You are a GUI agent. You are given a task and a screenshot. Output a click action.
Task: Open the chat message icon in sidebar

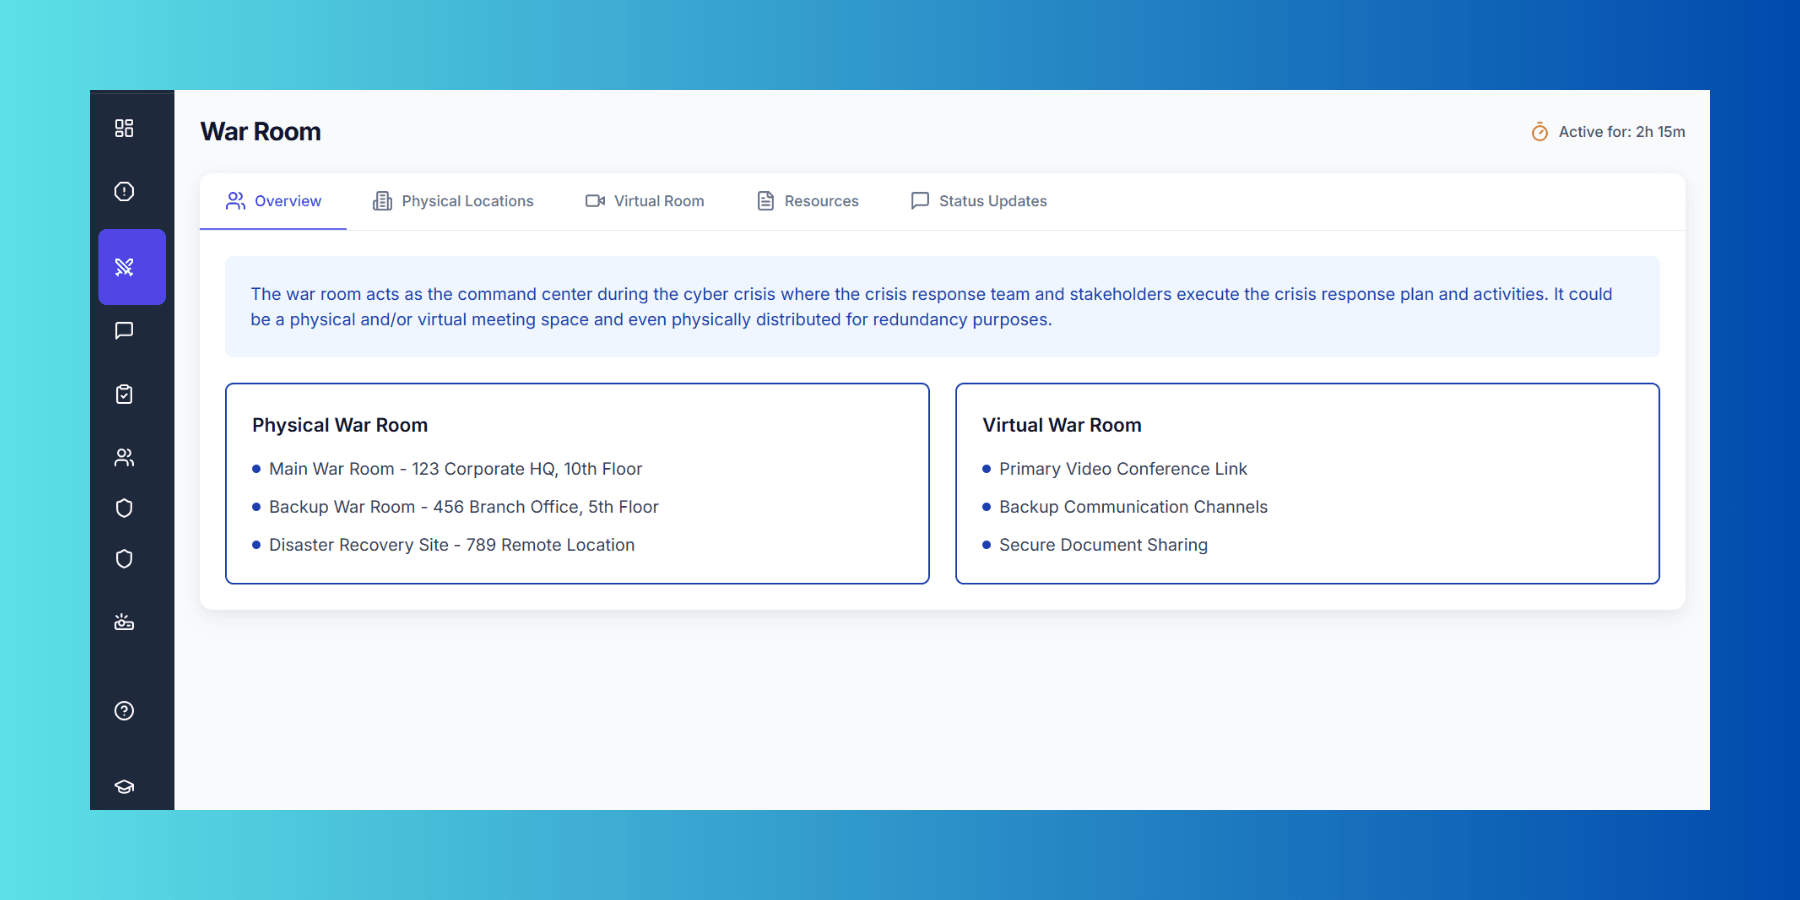tap(124, 331)
